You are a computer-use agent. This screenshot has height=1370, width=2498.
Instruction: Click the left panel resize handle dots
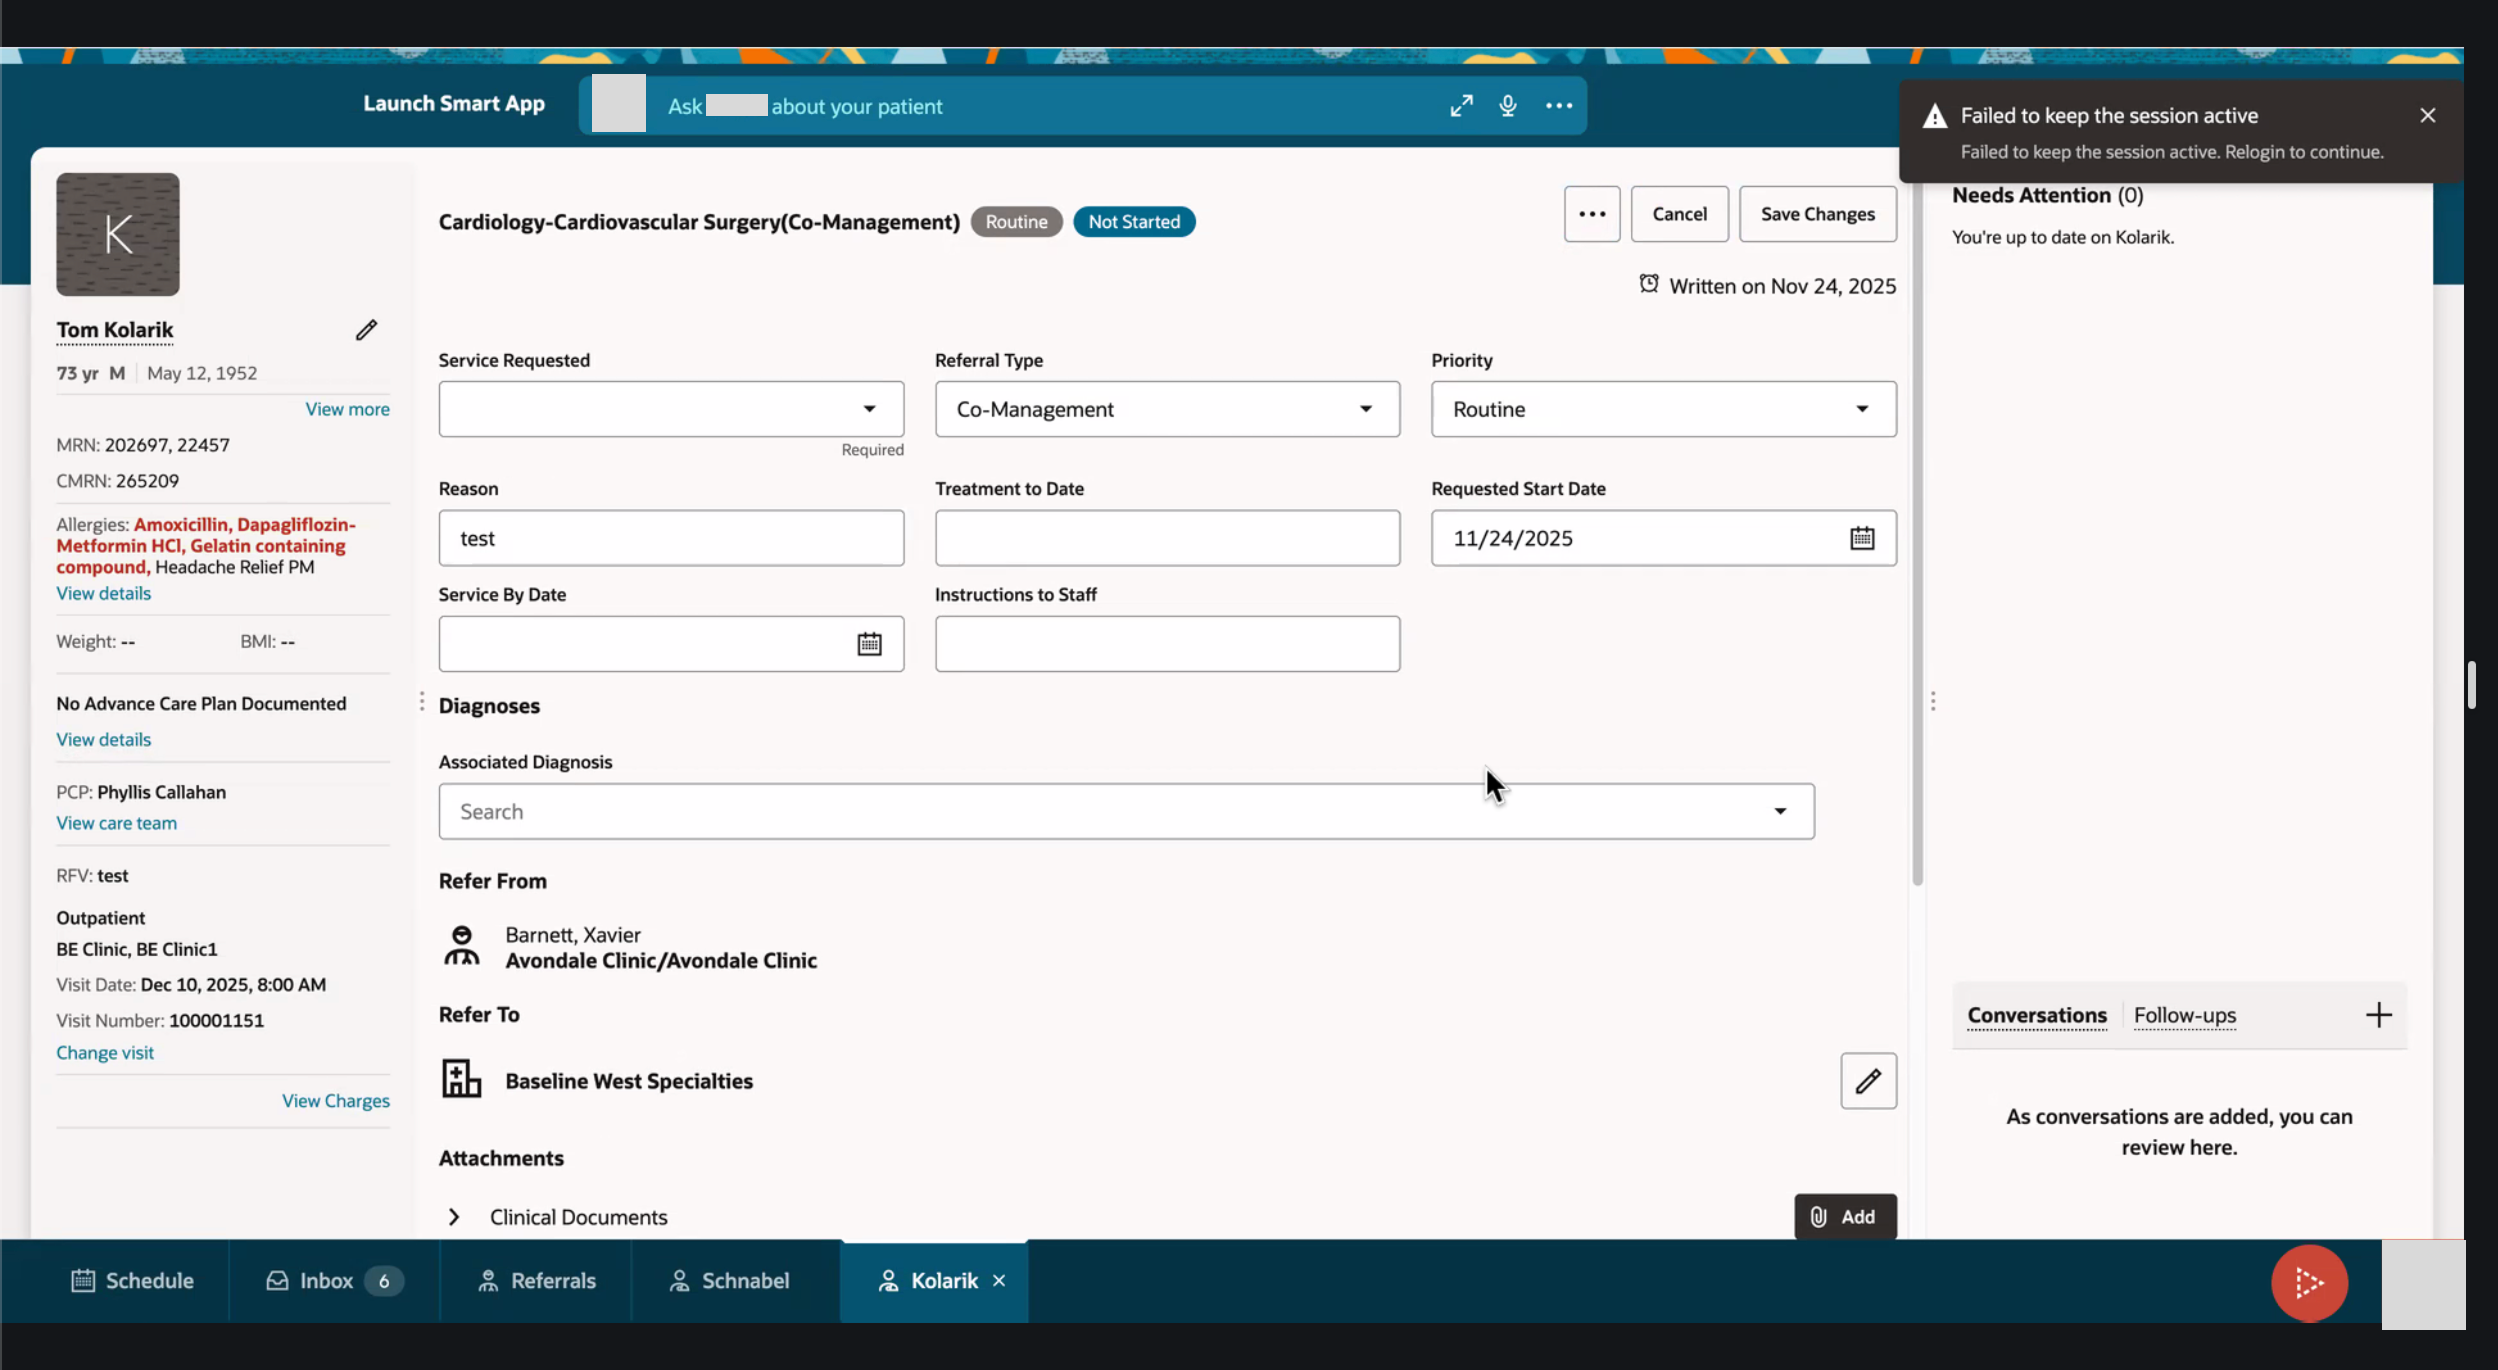coord(421,702)
